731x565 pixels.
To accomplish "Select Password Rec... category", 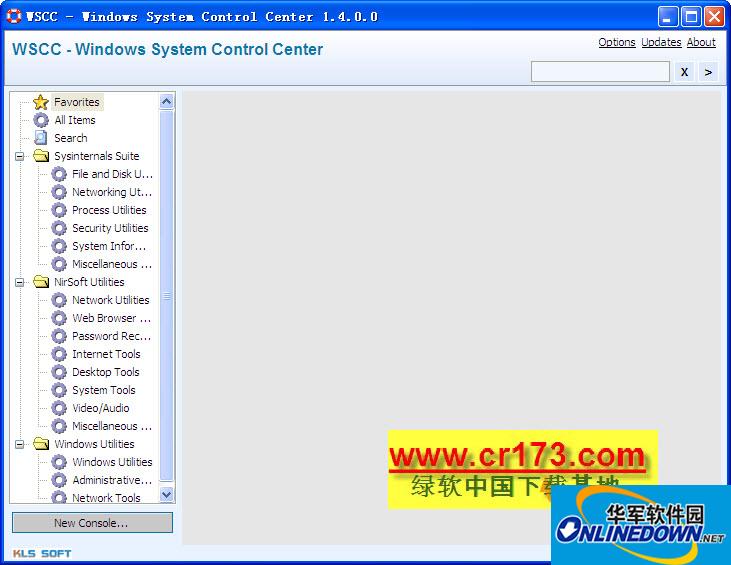I will (x=111, y=336).
